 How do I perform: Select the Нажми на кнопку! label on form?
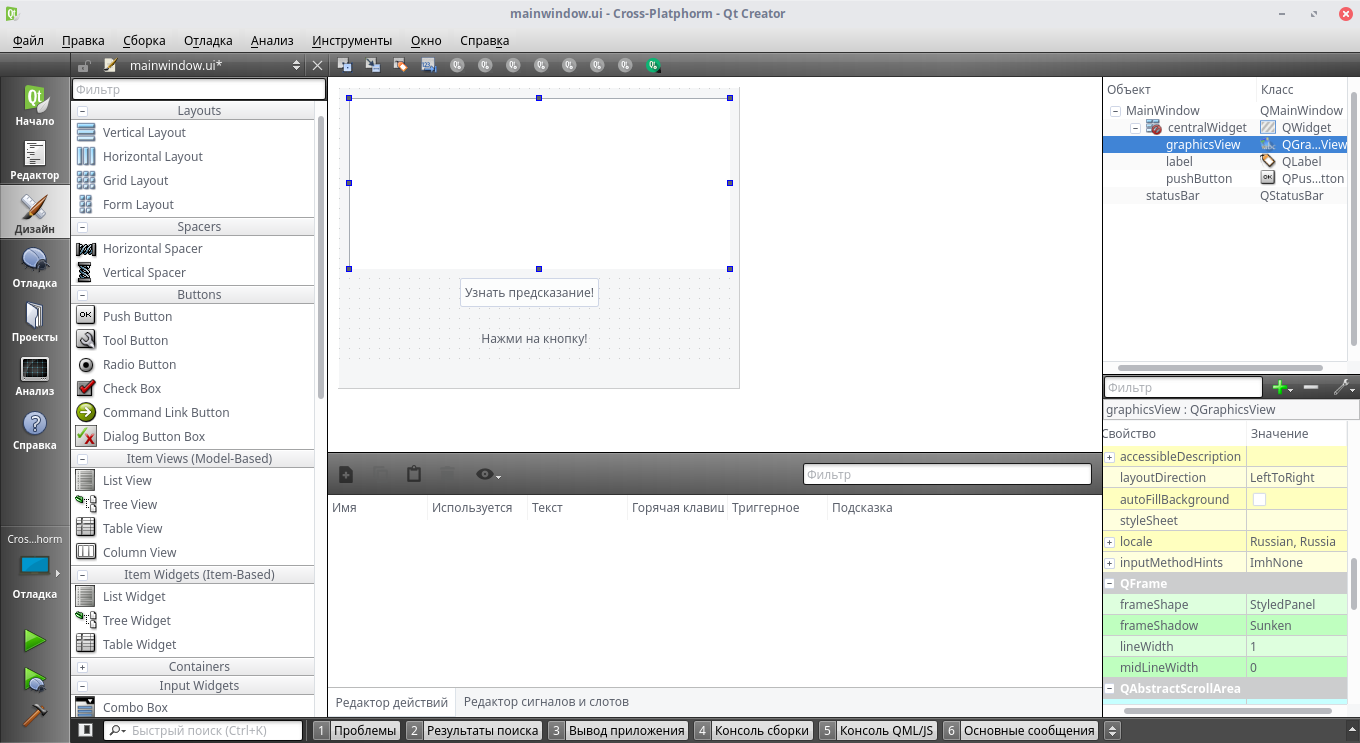[534, 339]
